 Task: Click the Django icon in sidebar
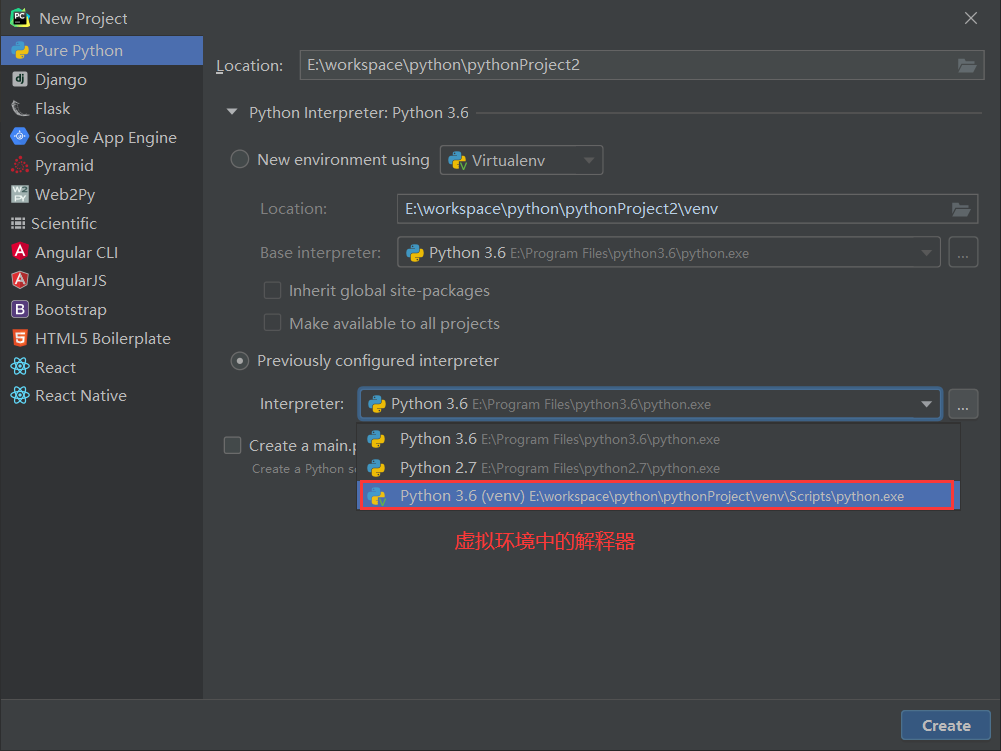click(x=20, y=79)
